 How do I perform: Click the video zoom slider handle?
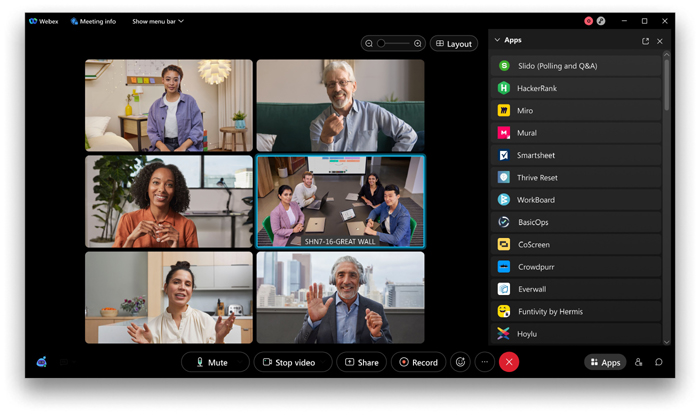[x=381, y=43]
